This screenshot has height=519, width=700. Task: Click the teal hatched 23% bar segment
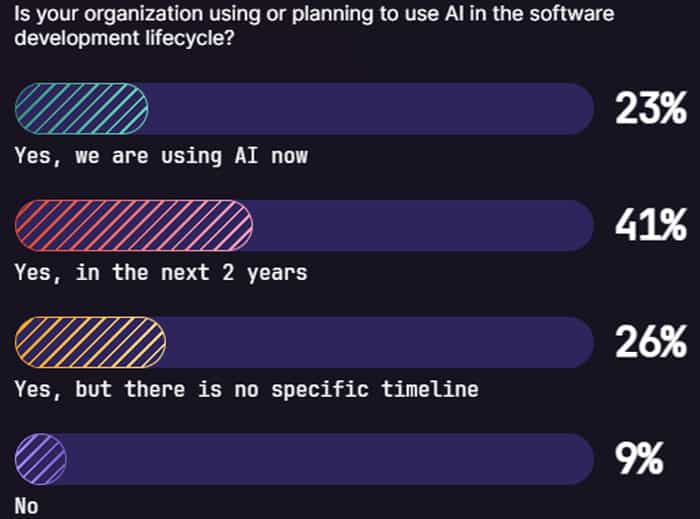click(x=82, y=108)
